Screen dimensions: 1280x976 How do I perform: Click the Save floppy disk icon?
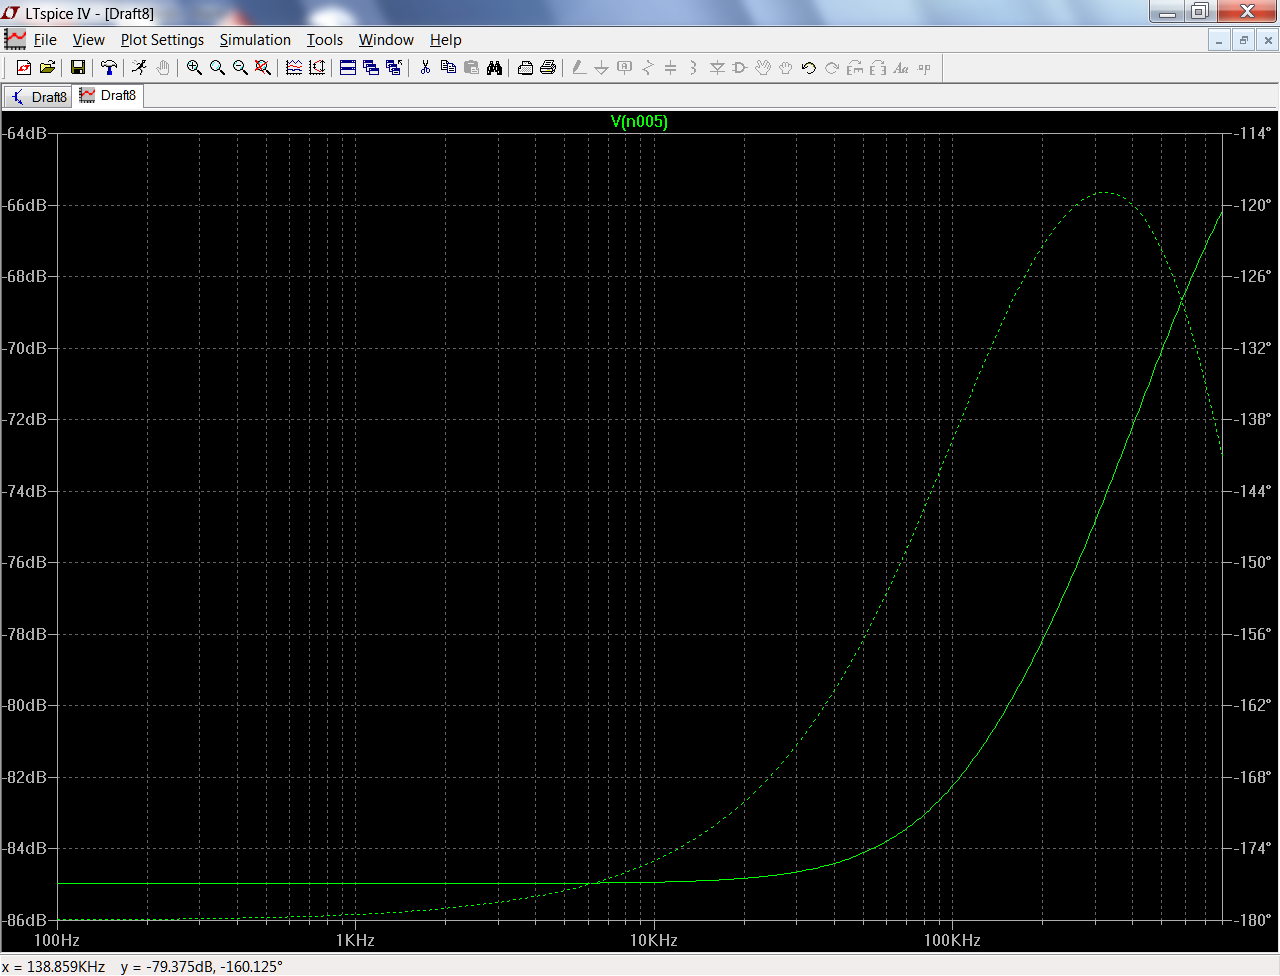tap(77, 67)
